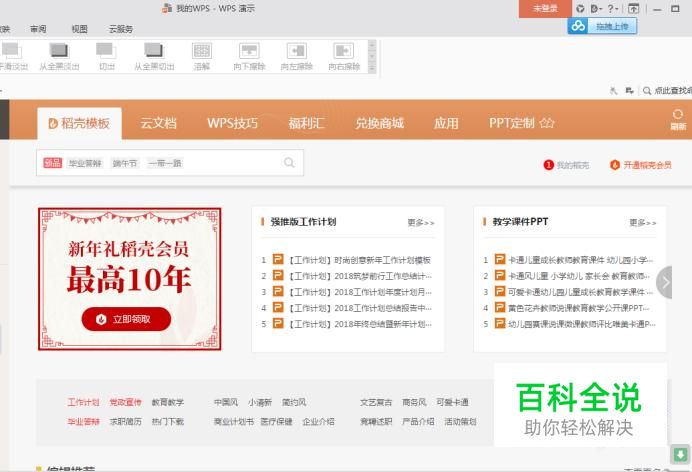Select the 求职简历 category link
692x472 pixels.
point(125,422)
